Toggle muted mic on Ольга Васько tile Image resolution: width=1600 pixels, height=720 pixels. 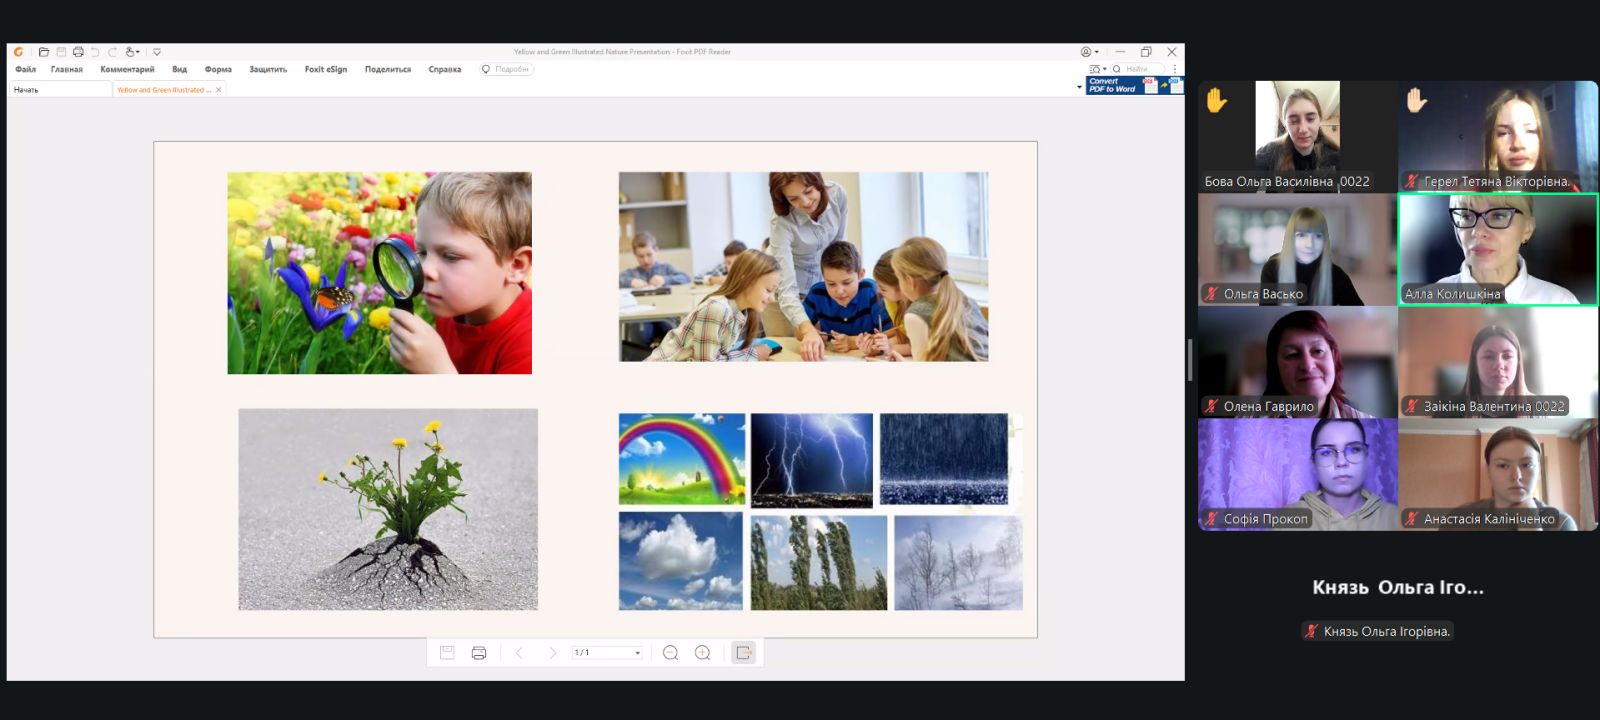(x=1211, y=294)
